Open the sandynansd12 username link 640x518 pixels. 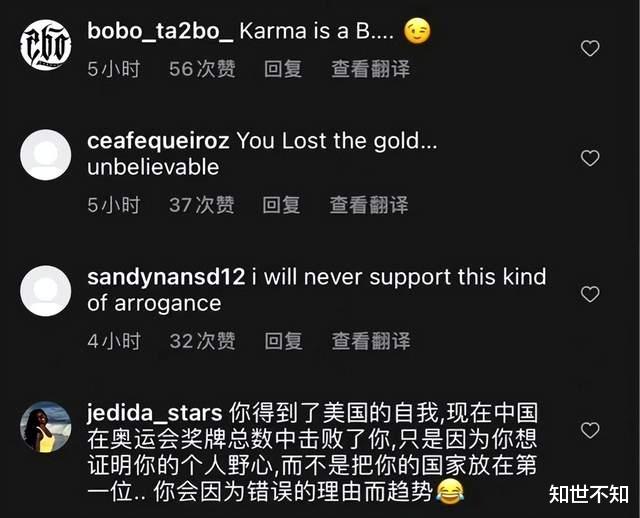[166, 277]
